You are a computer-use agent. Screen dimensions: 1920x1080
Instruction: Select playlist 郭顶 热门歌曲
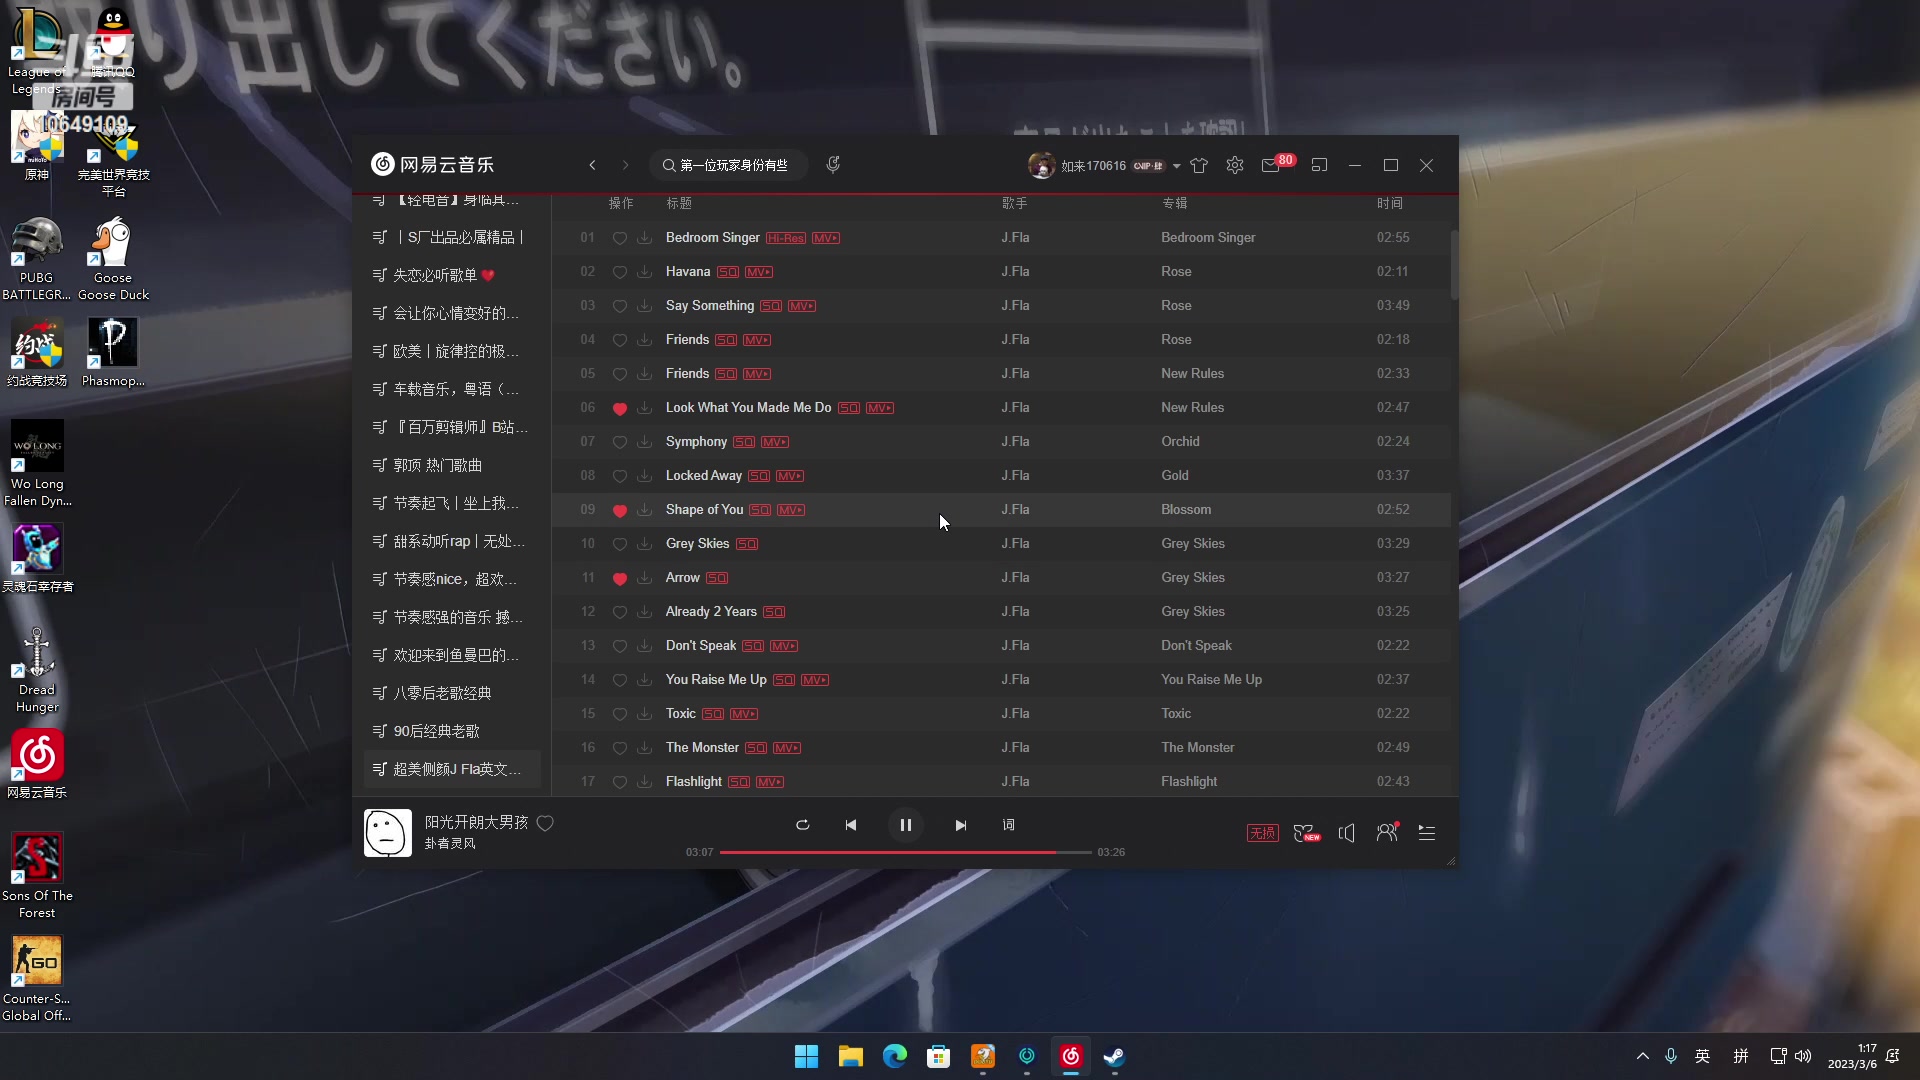pos(427,465)
